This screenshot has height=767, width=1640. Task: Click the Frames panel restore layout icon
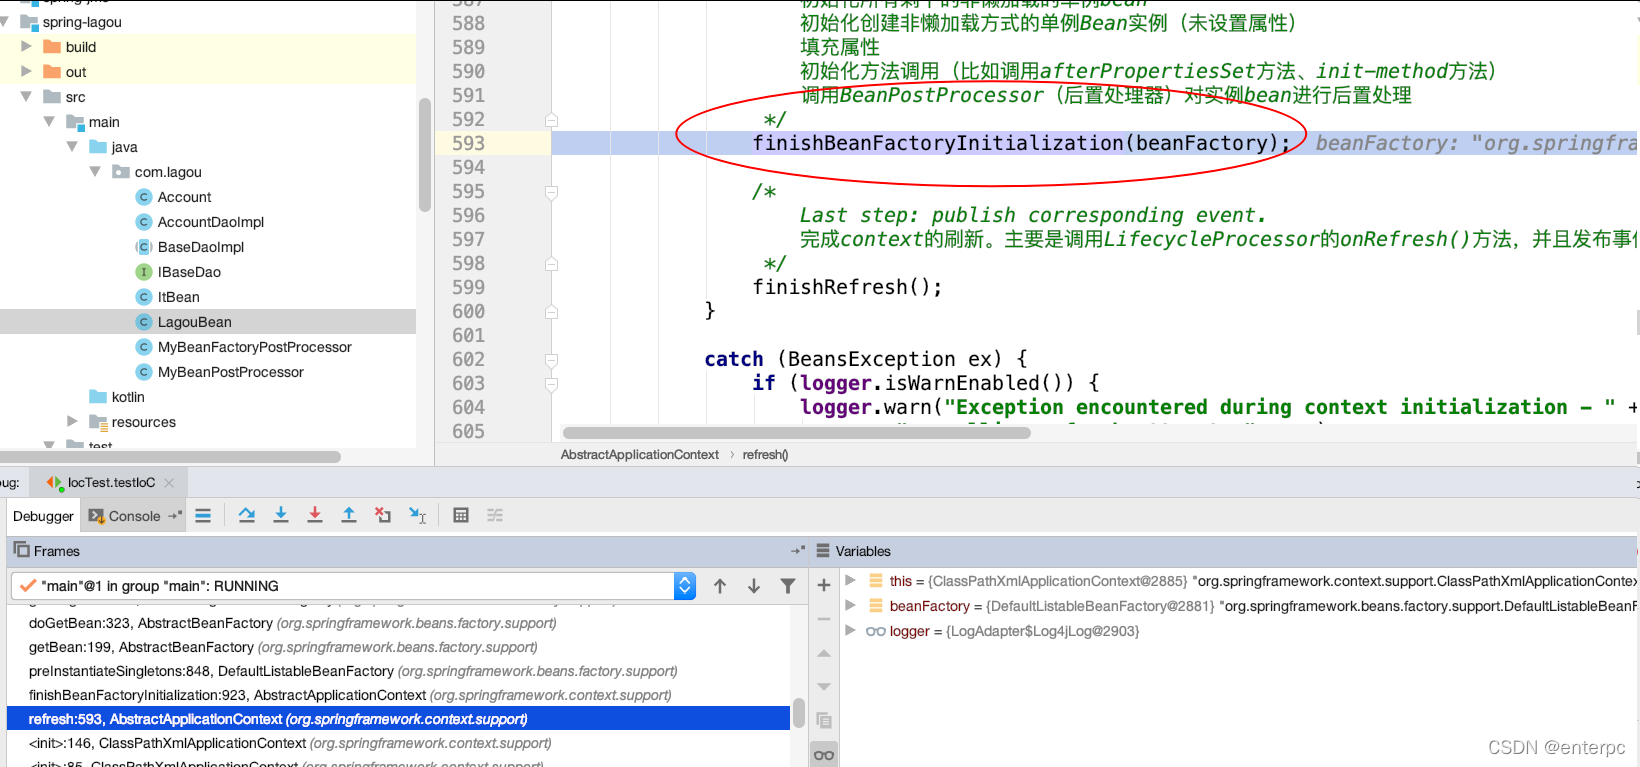point(798,551)
